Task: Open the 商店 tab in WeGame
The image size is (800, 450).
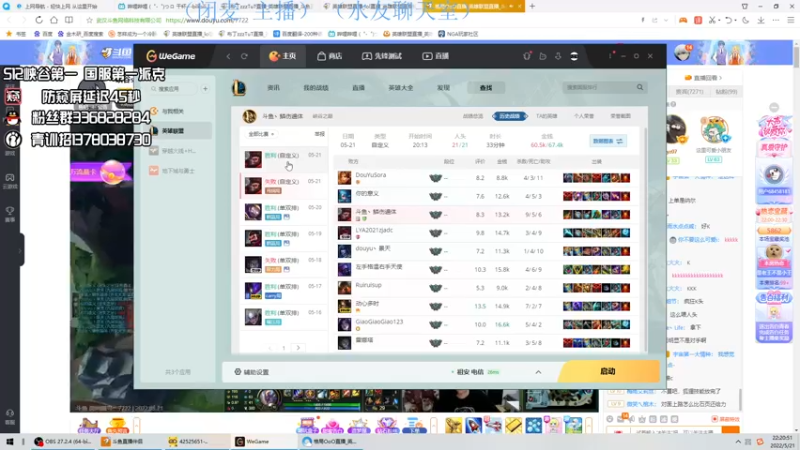Action: pos(330,56)
